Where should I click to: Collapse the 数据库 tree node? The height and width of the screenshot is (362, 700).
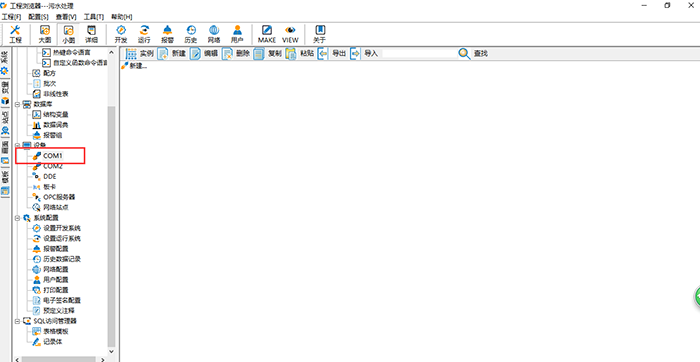17,104
